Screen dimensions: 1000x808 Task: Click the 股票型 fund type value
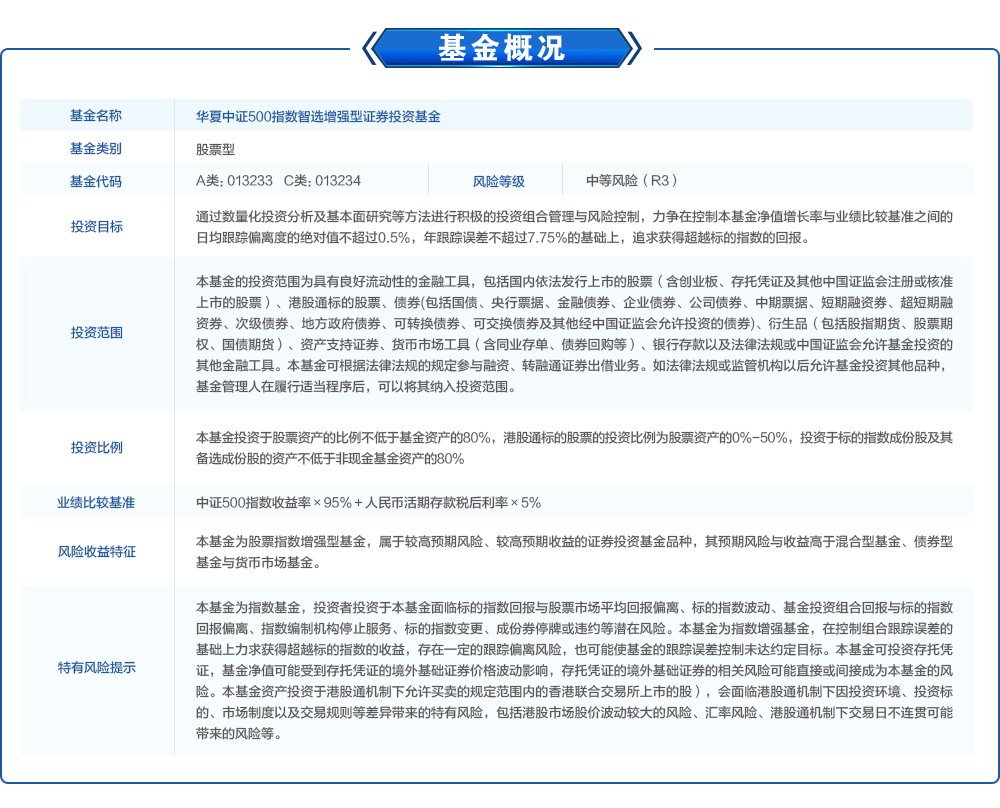click(215, 149)
